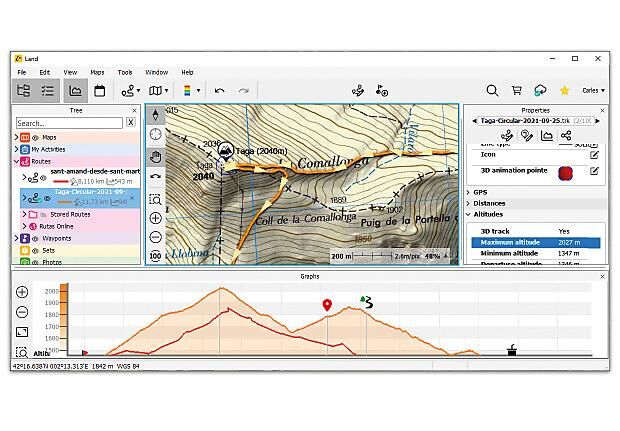Expand the Maps tree node
This screenshot has width=620, height=431.
[x=17, y=137]
